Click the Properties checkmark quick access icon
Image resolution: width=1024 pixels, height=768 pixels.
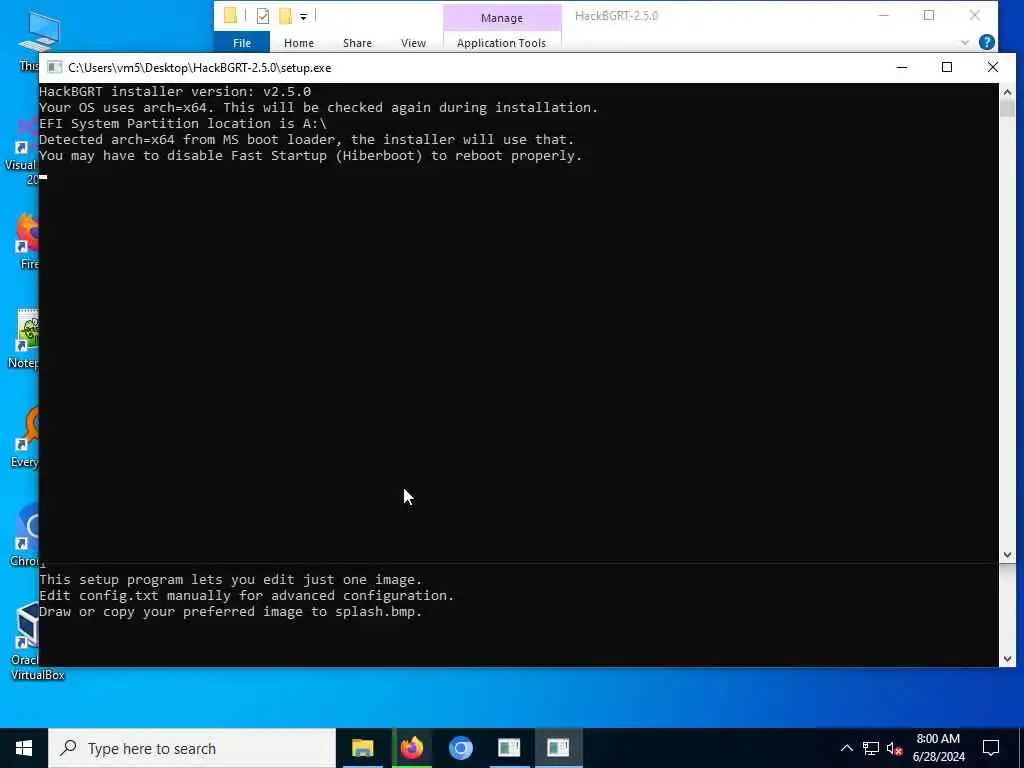263,16
